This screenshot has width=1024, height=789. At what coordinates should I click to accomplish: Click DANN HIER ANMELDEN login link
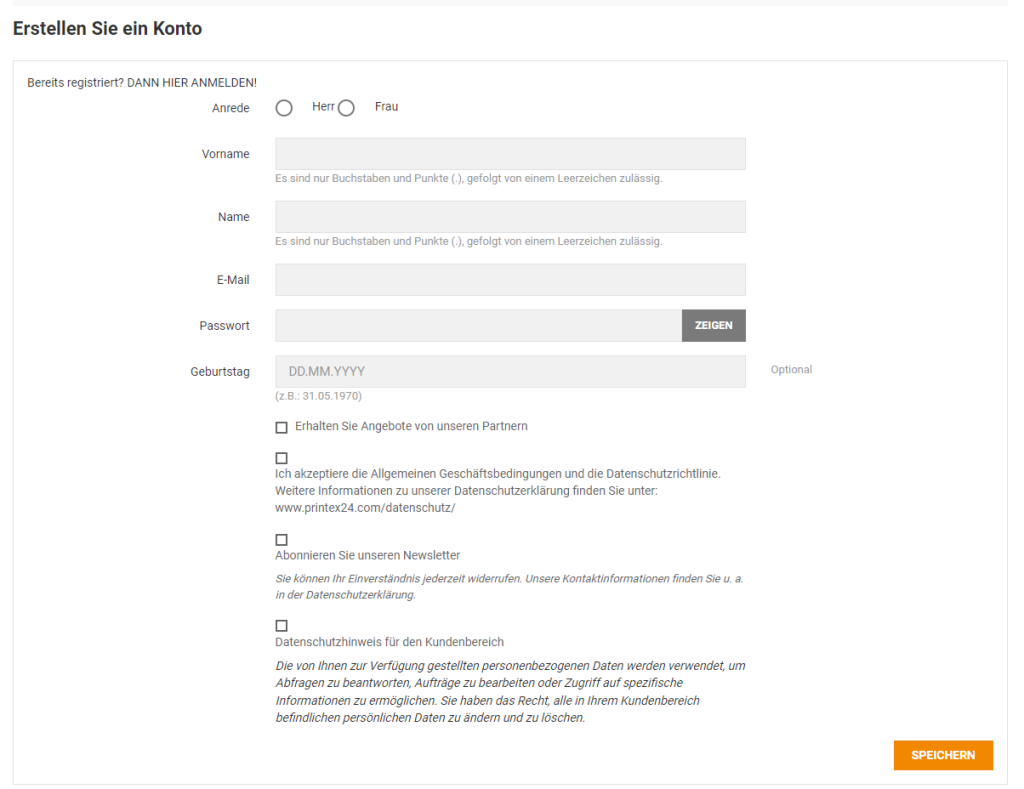tap(192, 83)
